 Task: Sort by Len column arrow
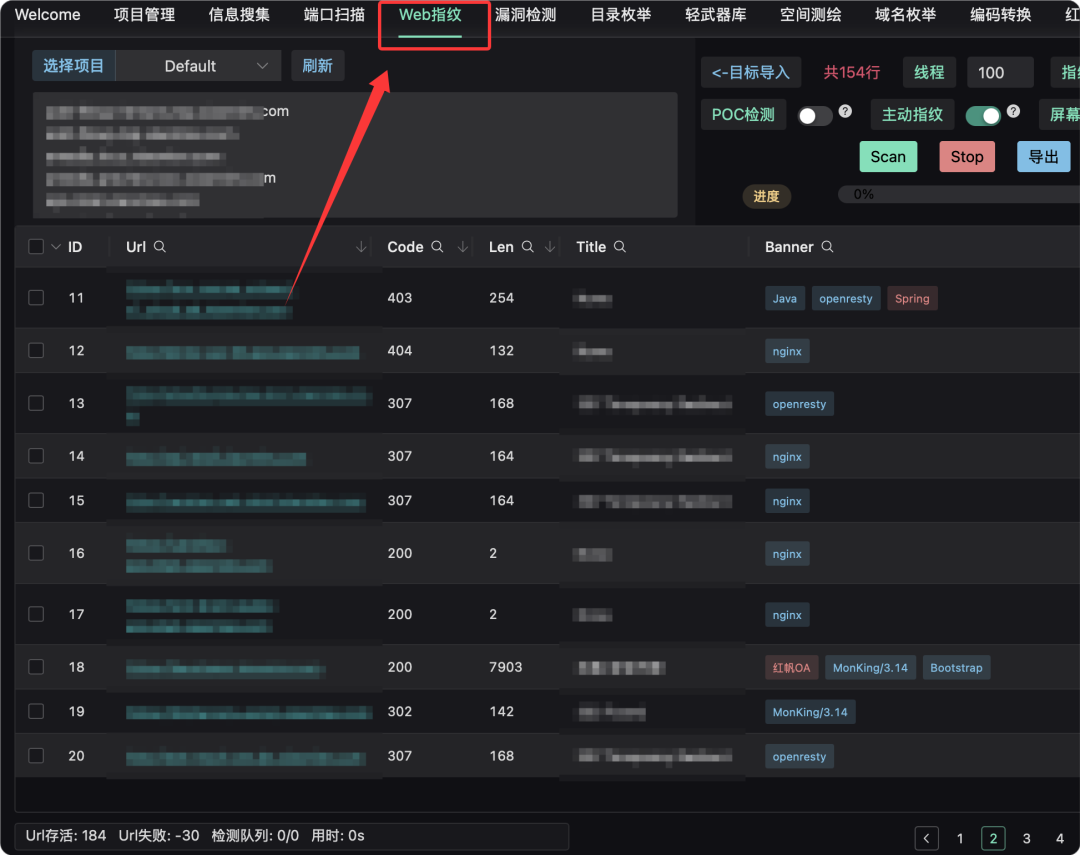550,247
